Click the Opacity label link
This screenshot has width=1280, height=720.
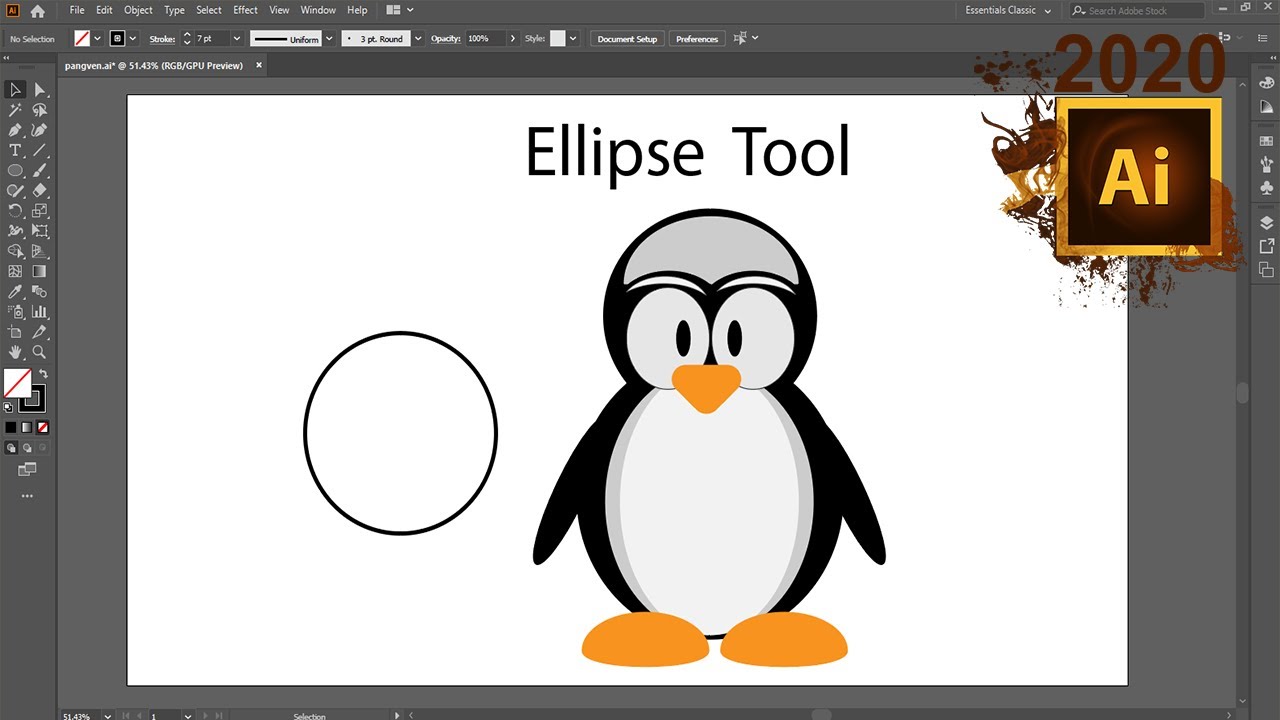point(445,39)
